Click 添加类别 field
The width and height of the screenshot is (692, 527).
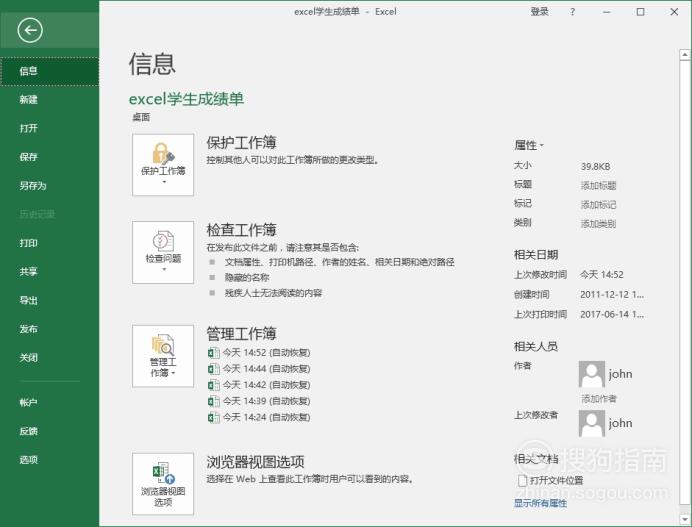598,224
